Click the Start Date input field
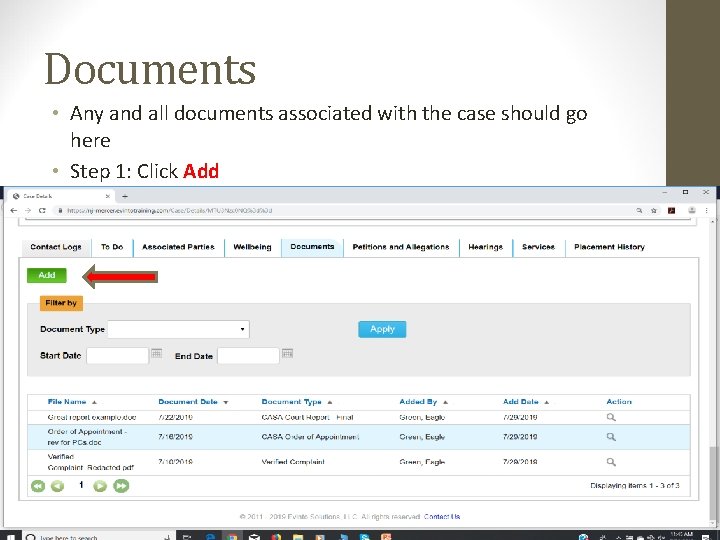 [x=118, y=355]
